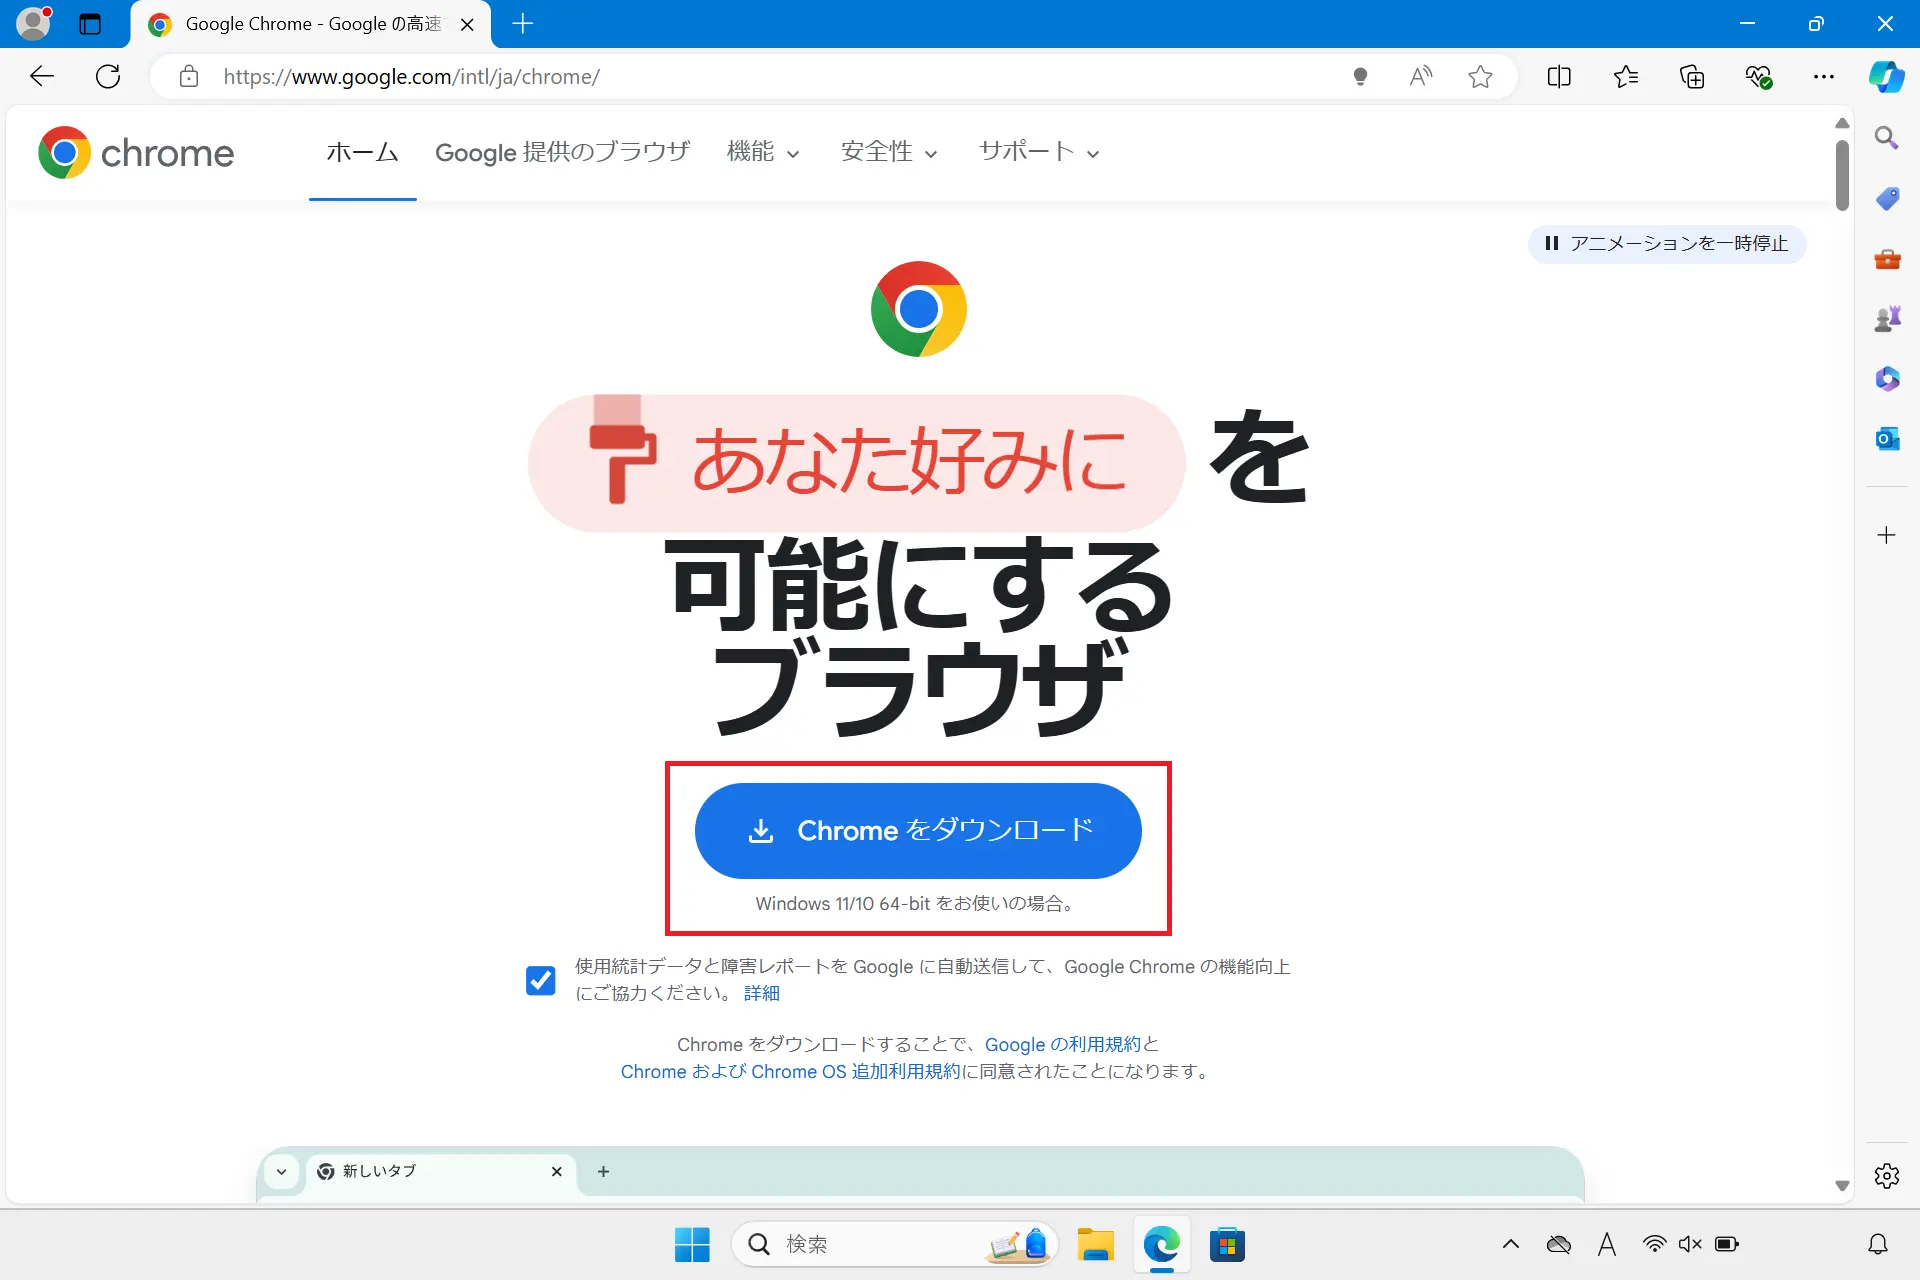
Task: Expand the サポート dropdown menu
Action: coord(1039,152)
